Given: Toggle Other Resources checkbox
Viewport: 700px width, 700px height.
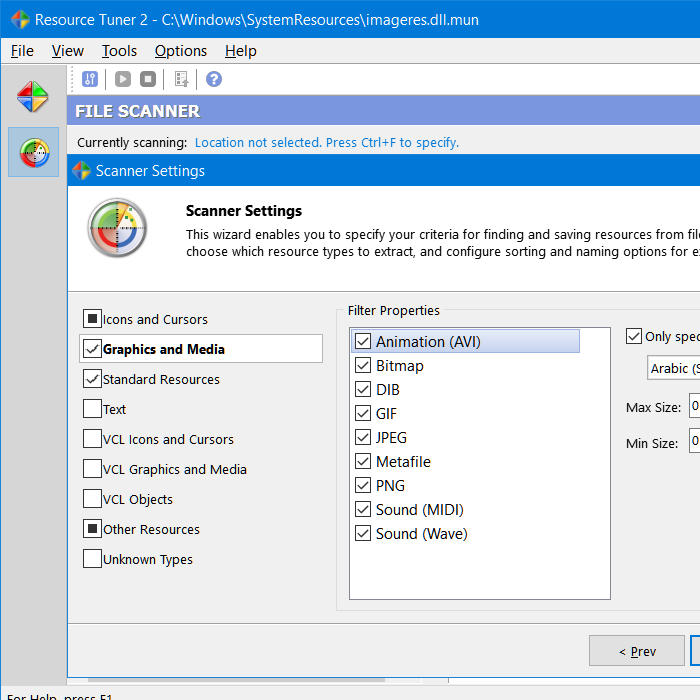Looking at the screenshot, I should [92, 529].
